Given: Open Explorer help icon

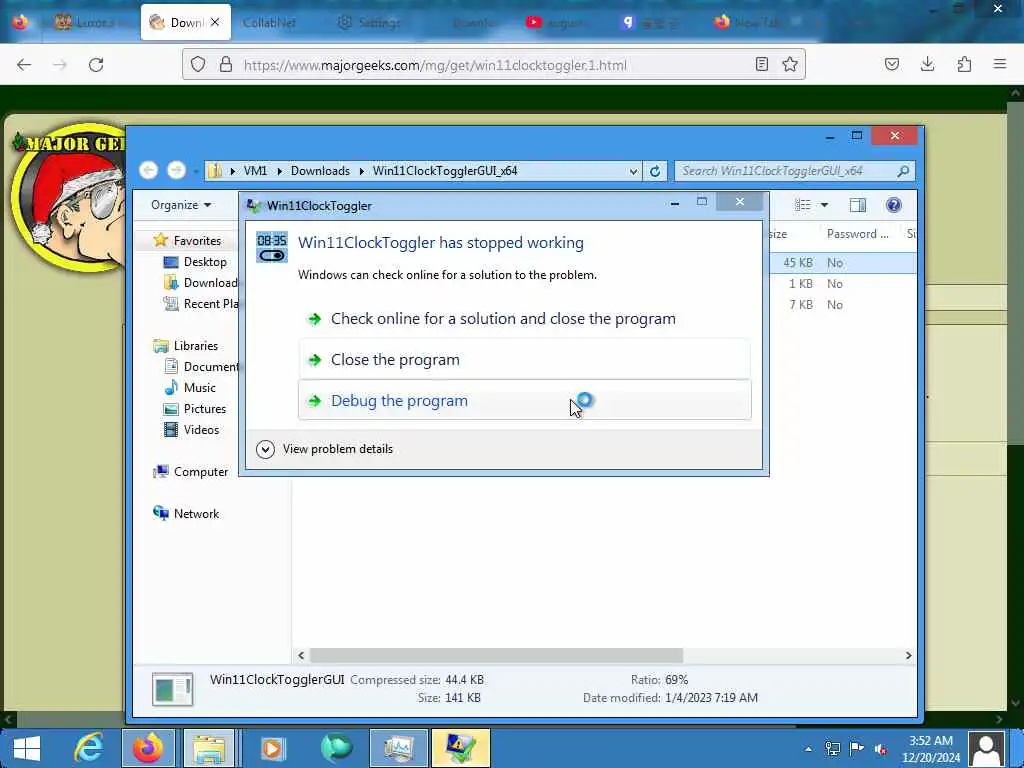Looking at the screenshot, I should [893, 205].
